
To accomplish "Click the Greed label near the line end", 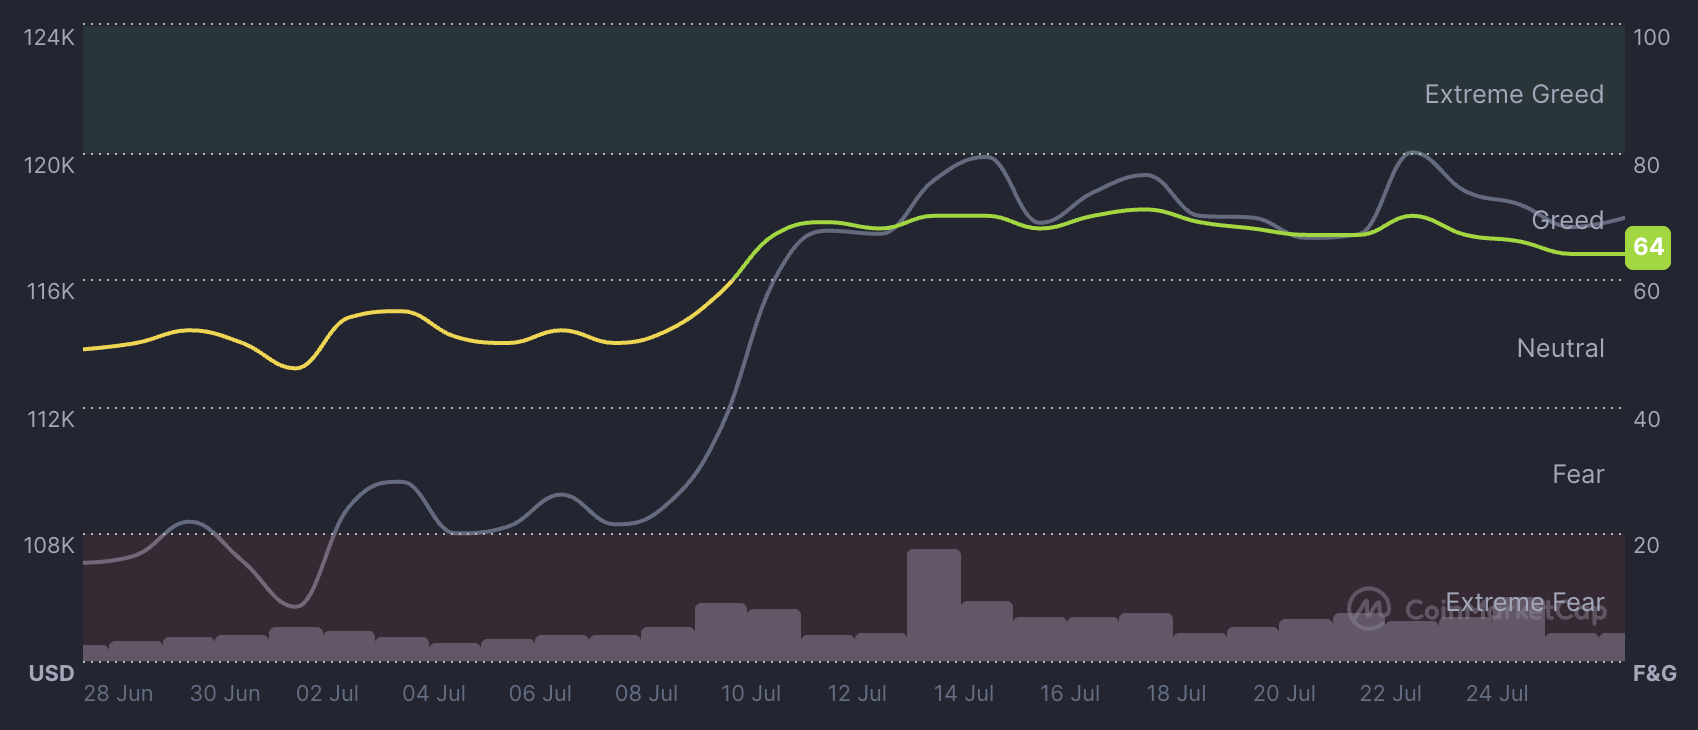I will click(1567, 220).
